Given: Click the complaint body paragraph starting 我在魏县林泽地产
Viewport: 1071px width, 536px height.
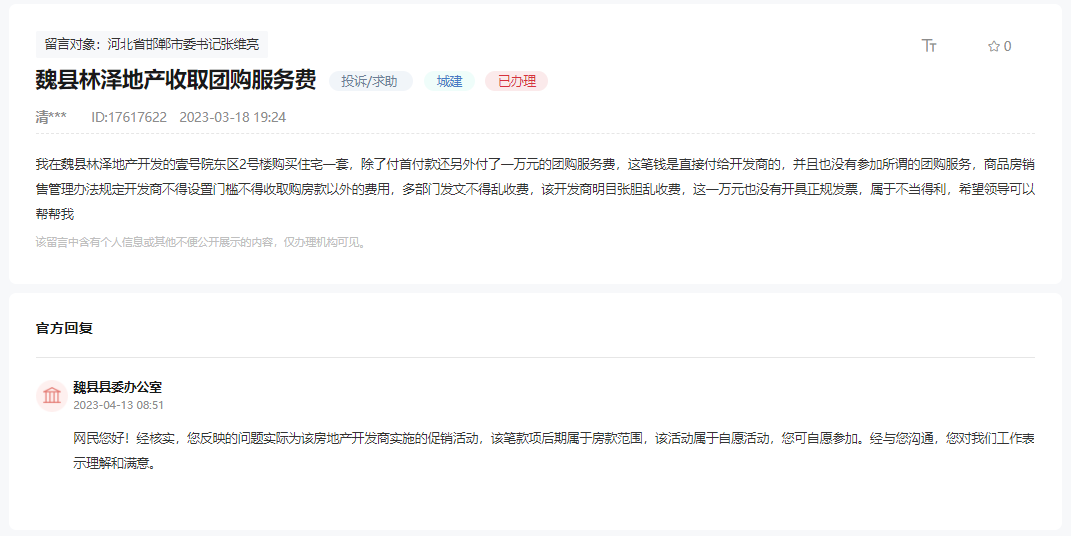Looking at the screenshot, I should point(536,189).
